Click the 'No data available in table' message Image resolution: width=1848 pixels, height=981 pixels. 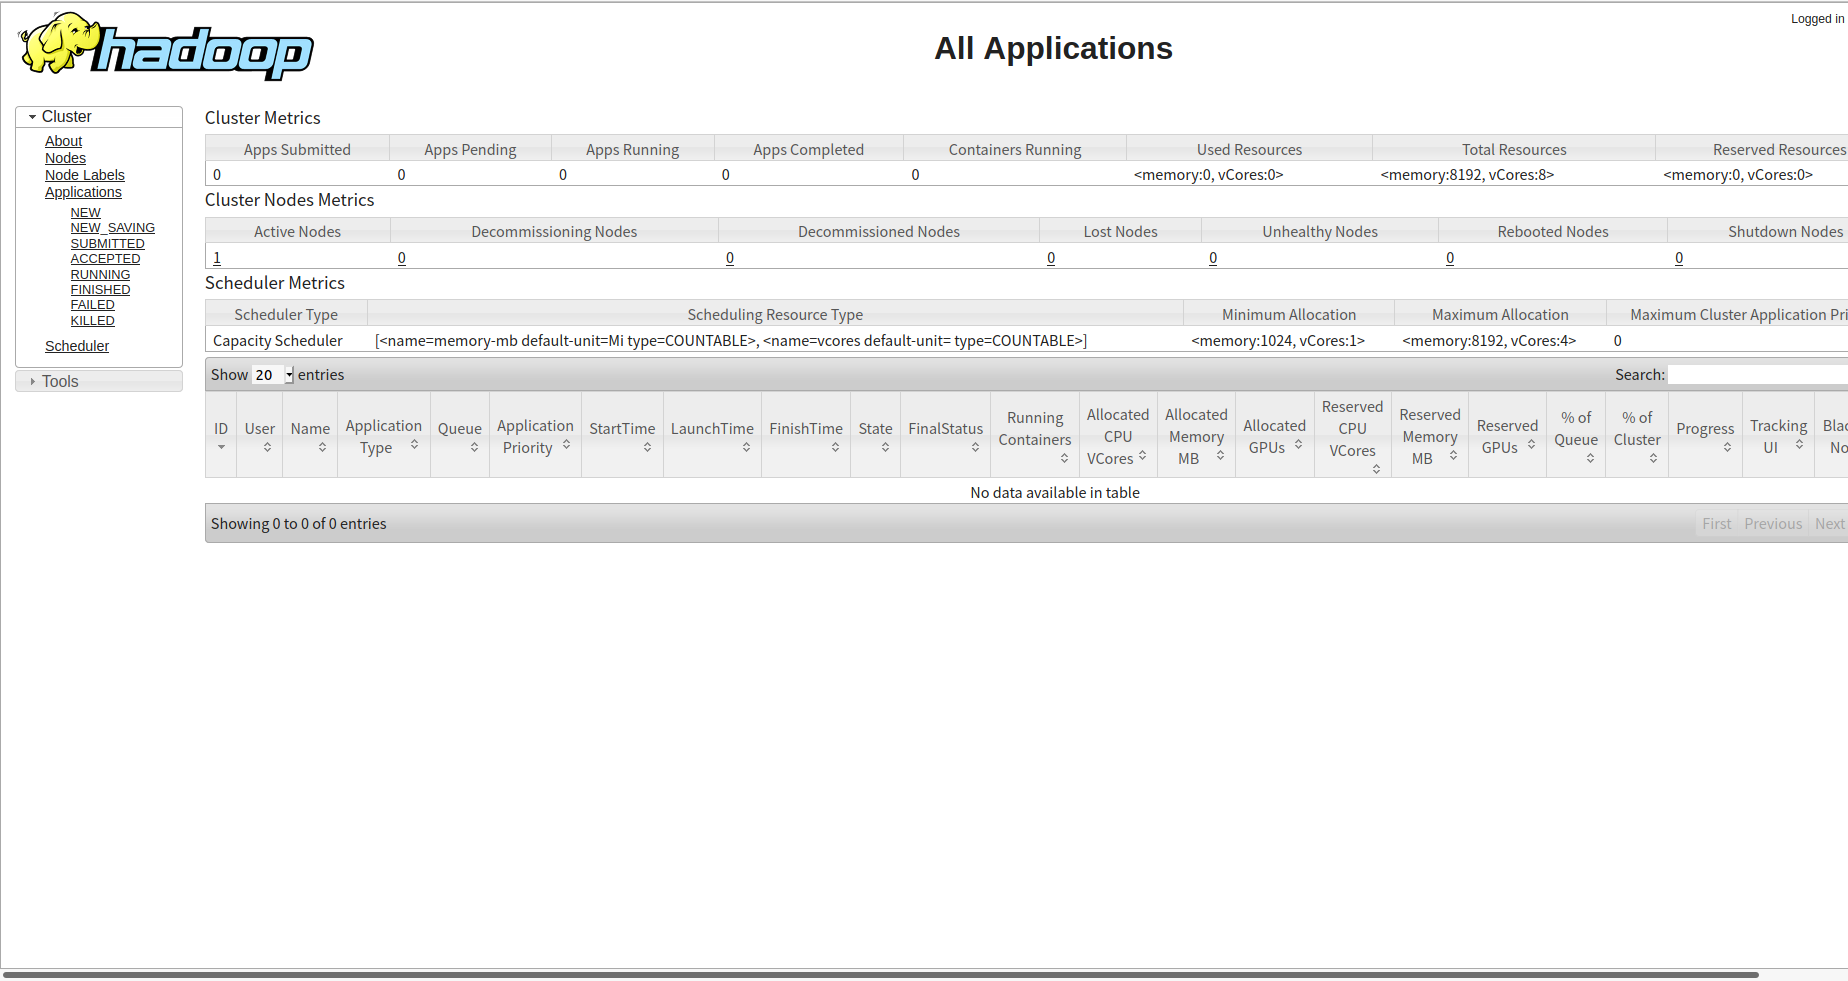(x=1055, y=493)
